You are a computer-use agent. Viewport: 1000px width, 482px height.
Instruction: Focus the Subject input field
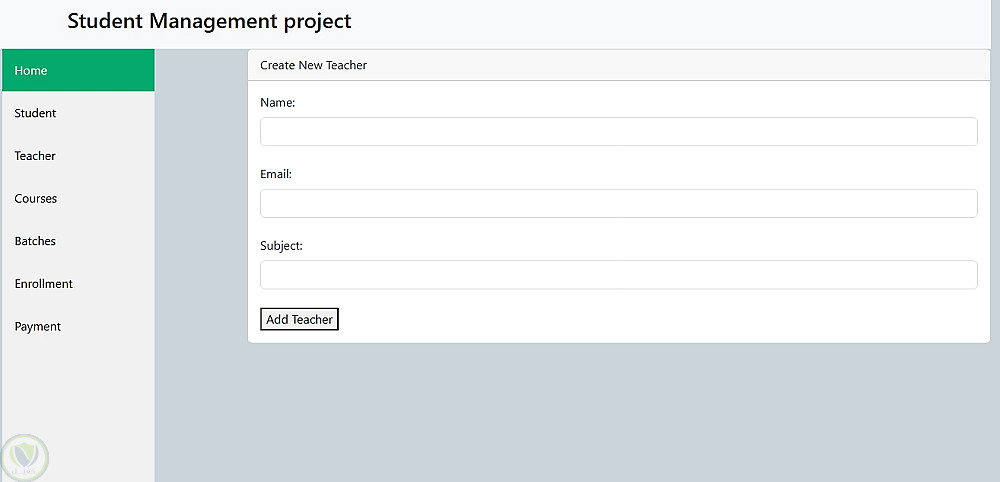618,275
